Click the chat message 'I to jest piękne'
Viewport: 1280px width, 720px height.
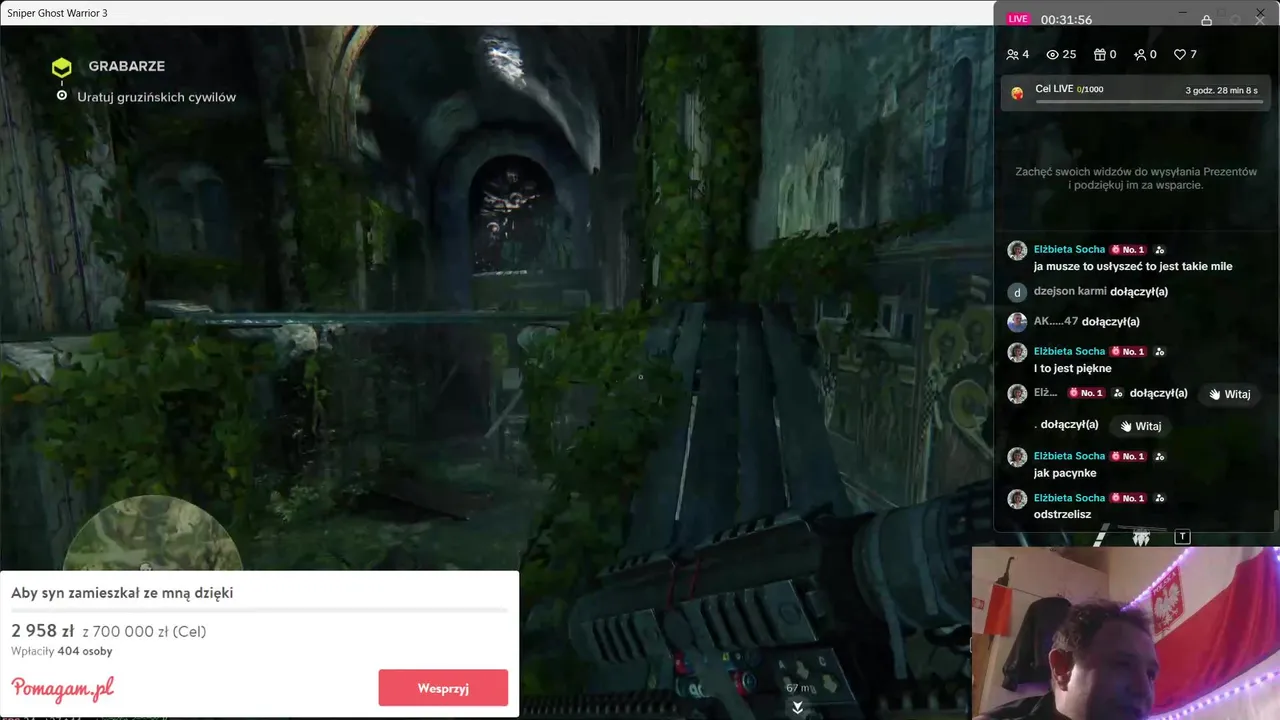tap(1073, 369)
